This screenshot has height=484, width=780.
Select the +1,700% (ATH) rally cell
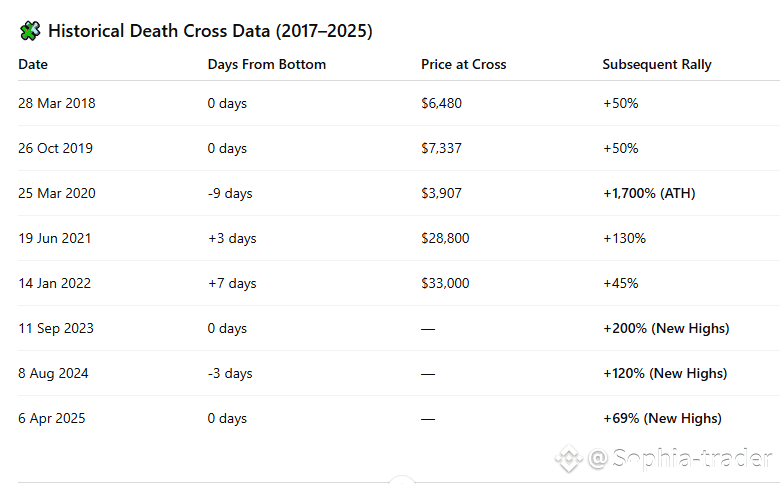(x=648, y=193)
